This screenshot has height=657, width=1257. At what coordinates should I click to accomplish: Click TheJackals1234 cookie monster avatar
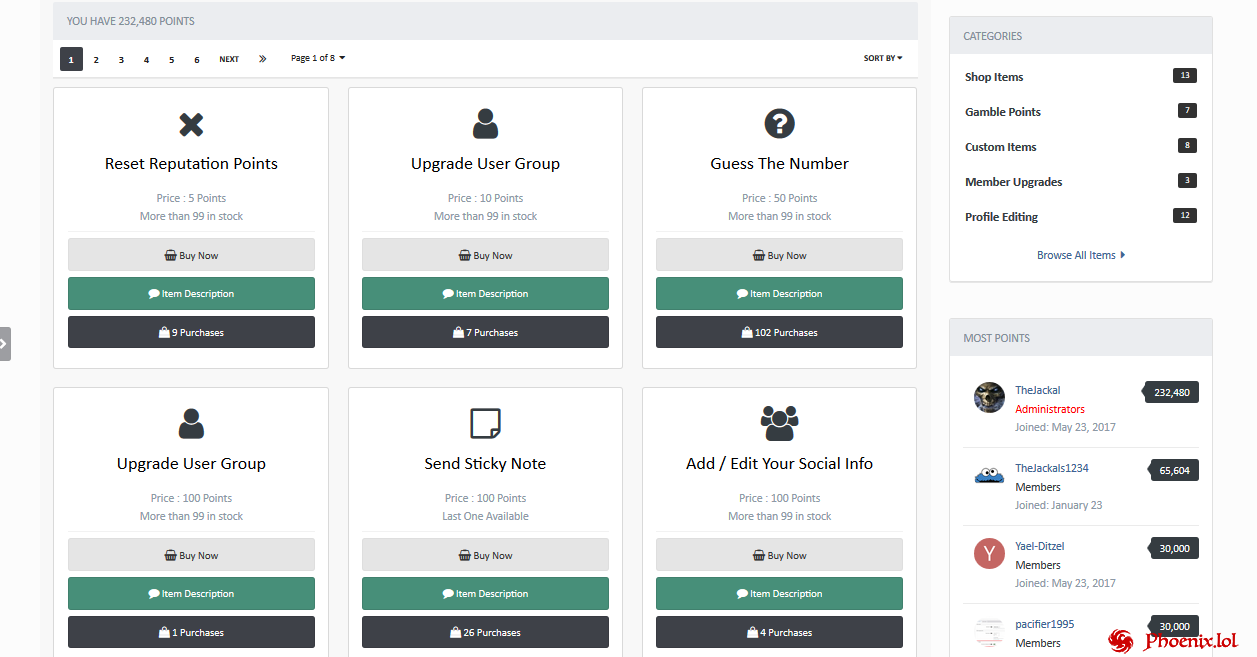click(989, 475)
